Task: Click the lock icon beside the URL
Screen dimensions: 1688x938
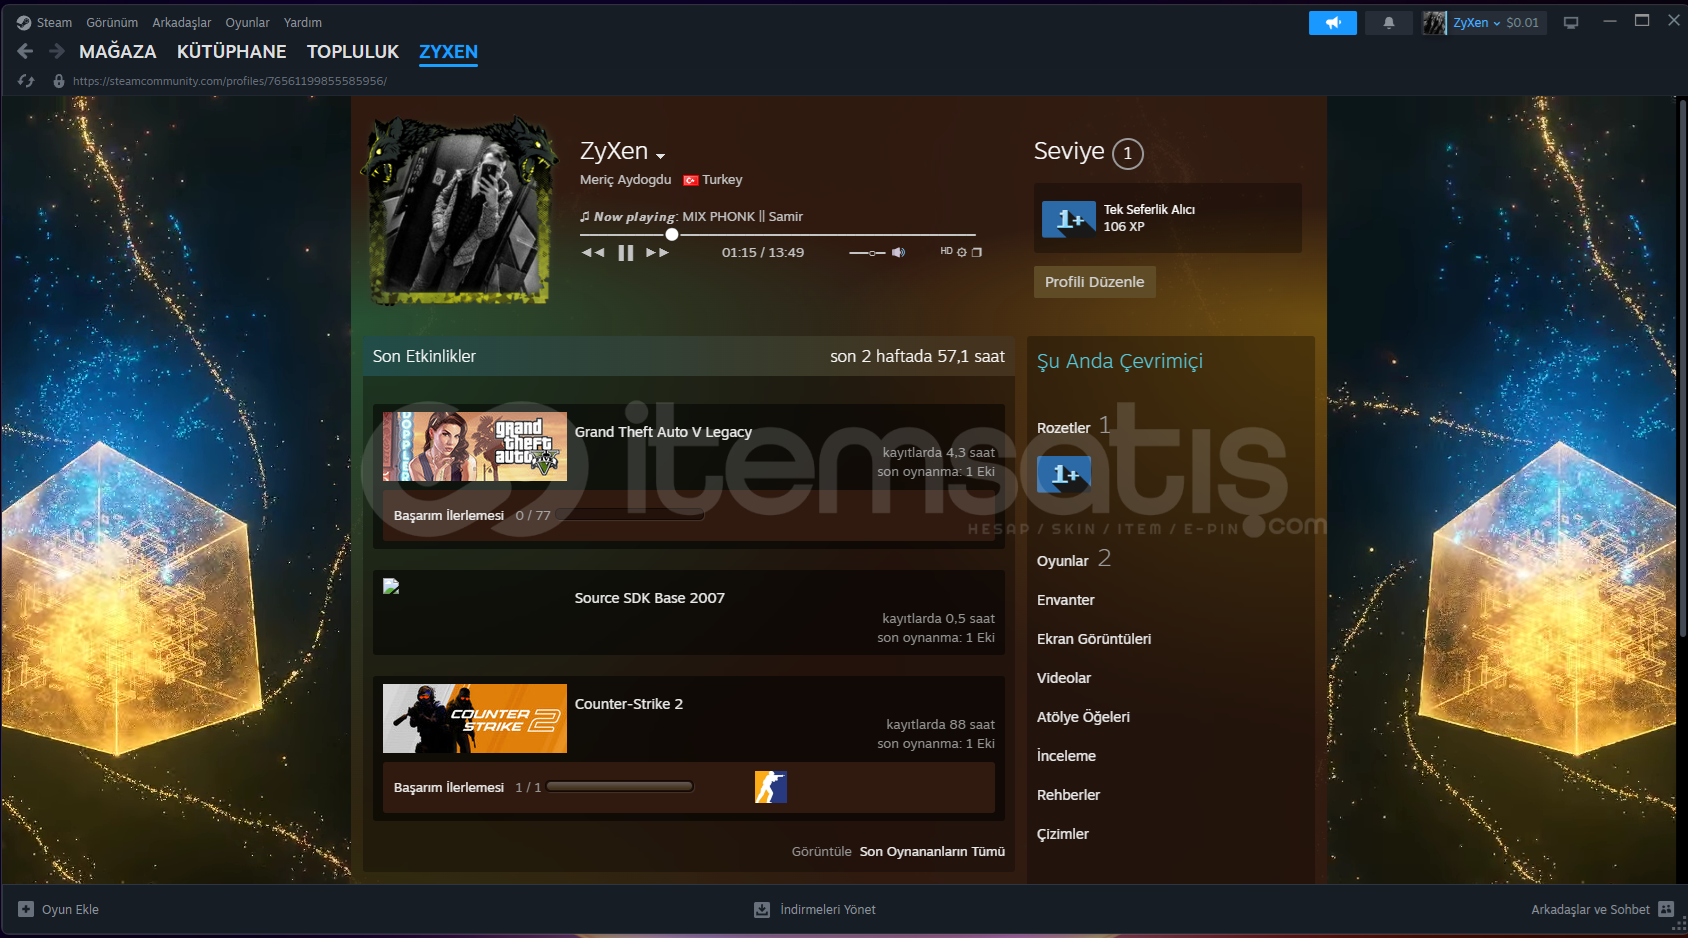Action: pyautogui.click(x=59, y=81)
